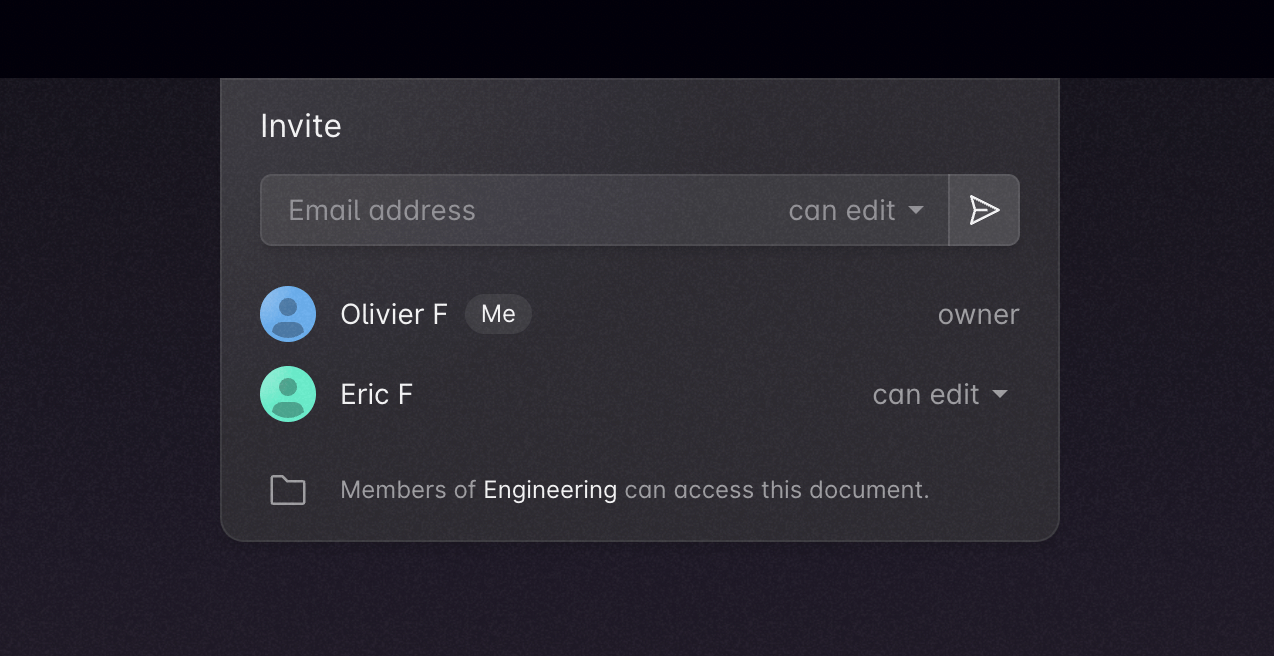Click Olivier F's blue avatar icon
The image size is (1274, 656).
click(288, 314)
